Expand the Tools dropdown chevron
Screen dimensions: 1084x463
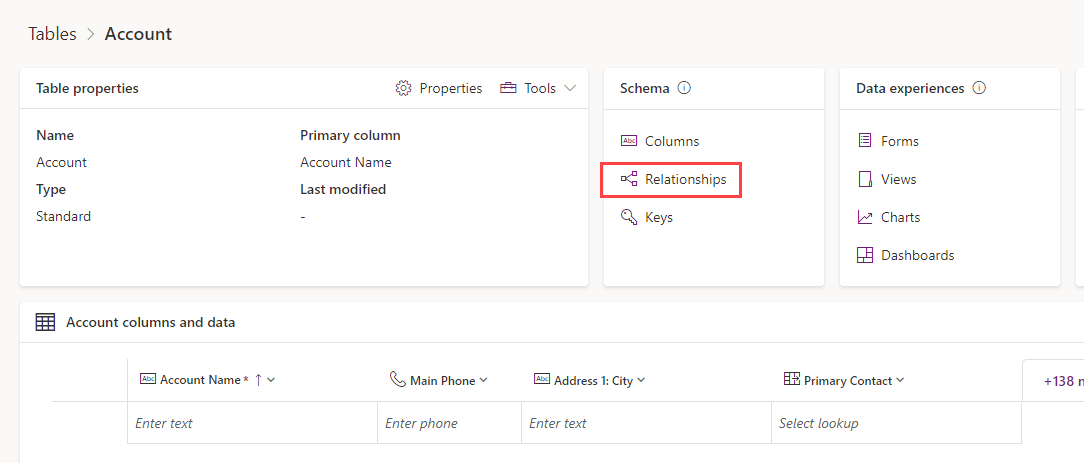coord(570,88)
